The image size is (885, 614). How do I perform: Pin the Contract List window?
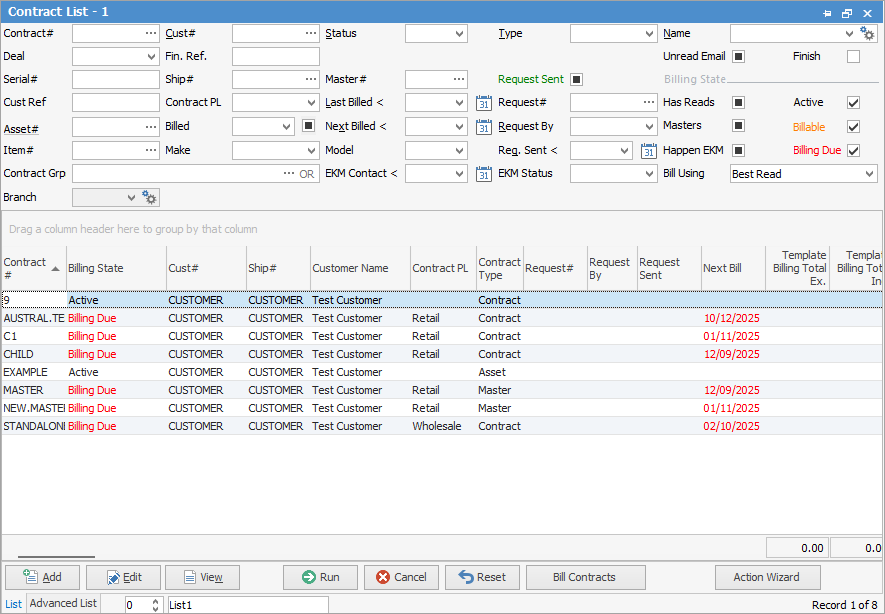pos(827,13)
